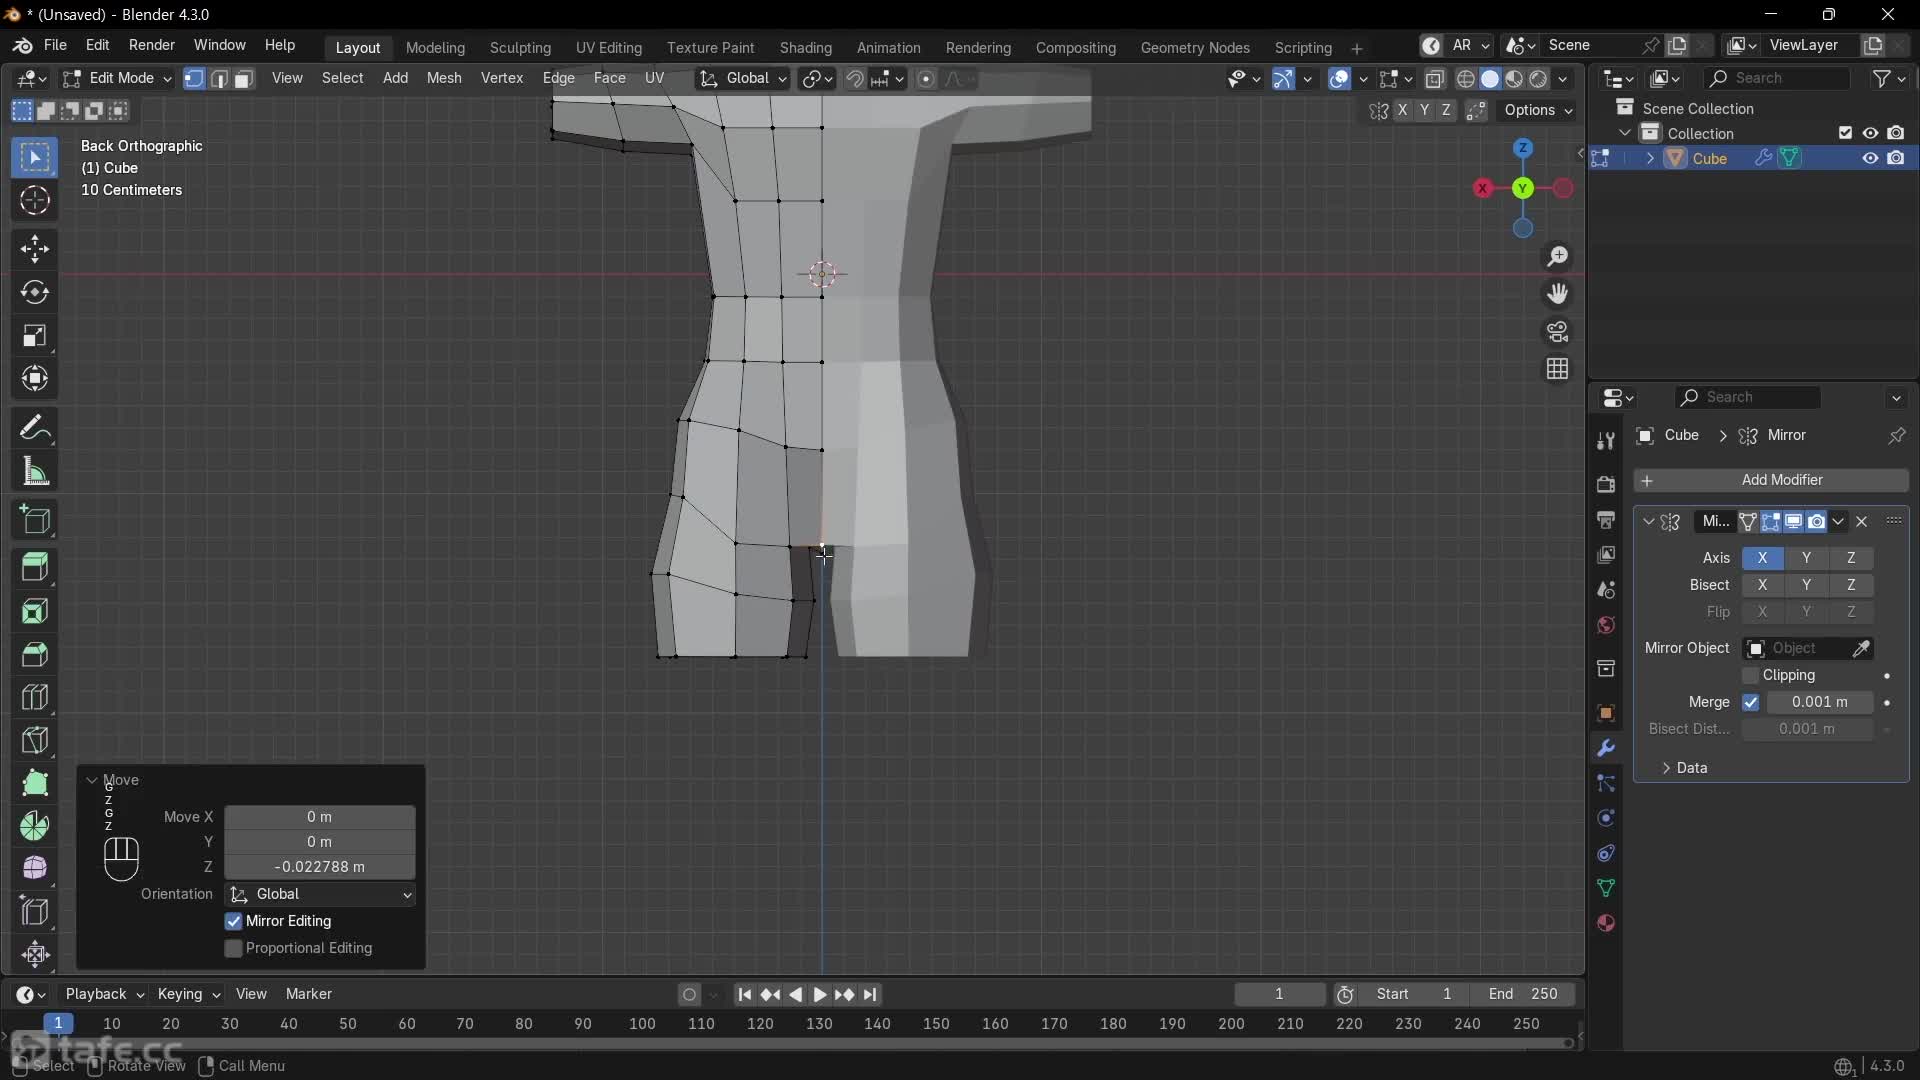This screenshot has height=1080, width=1920.
Task: Select the Measure tool
Action: click(35, 472)
